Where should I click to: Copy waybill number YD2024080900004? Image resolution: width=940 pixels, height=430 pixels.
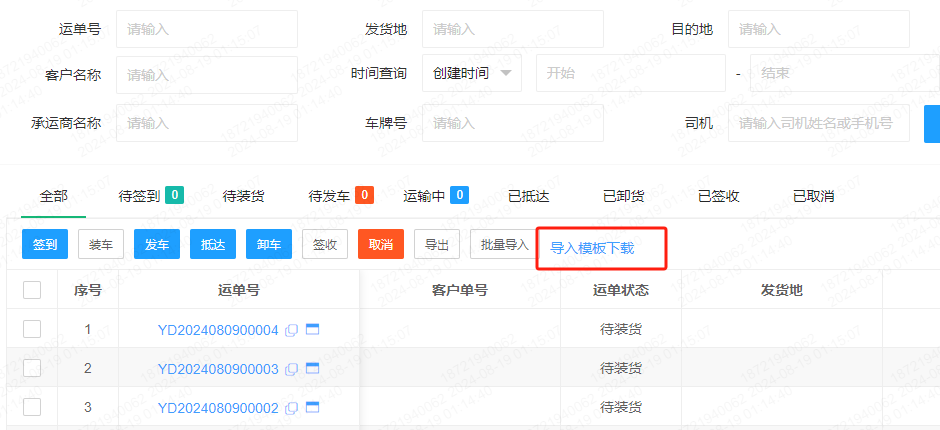tap(291, 330)
